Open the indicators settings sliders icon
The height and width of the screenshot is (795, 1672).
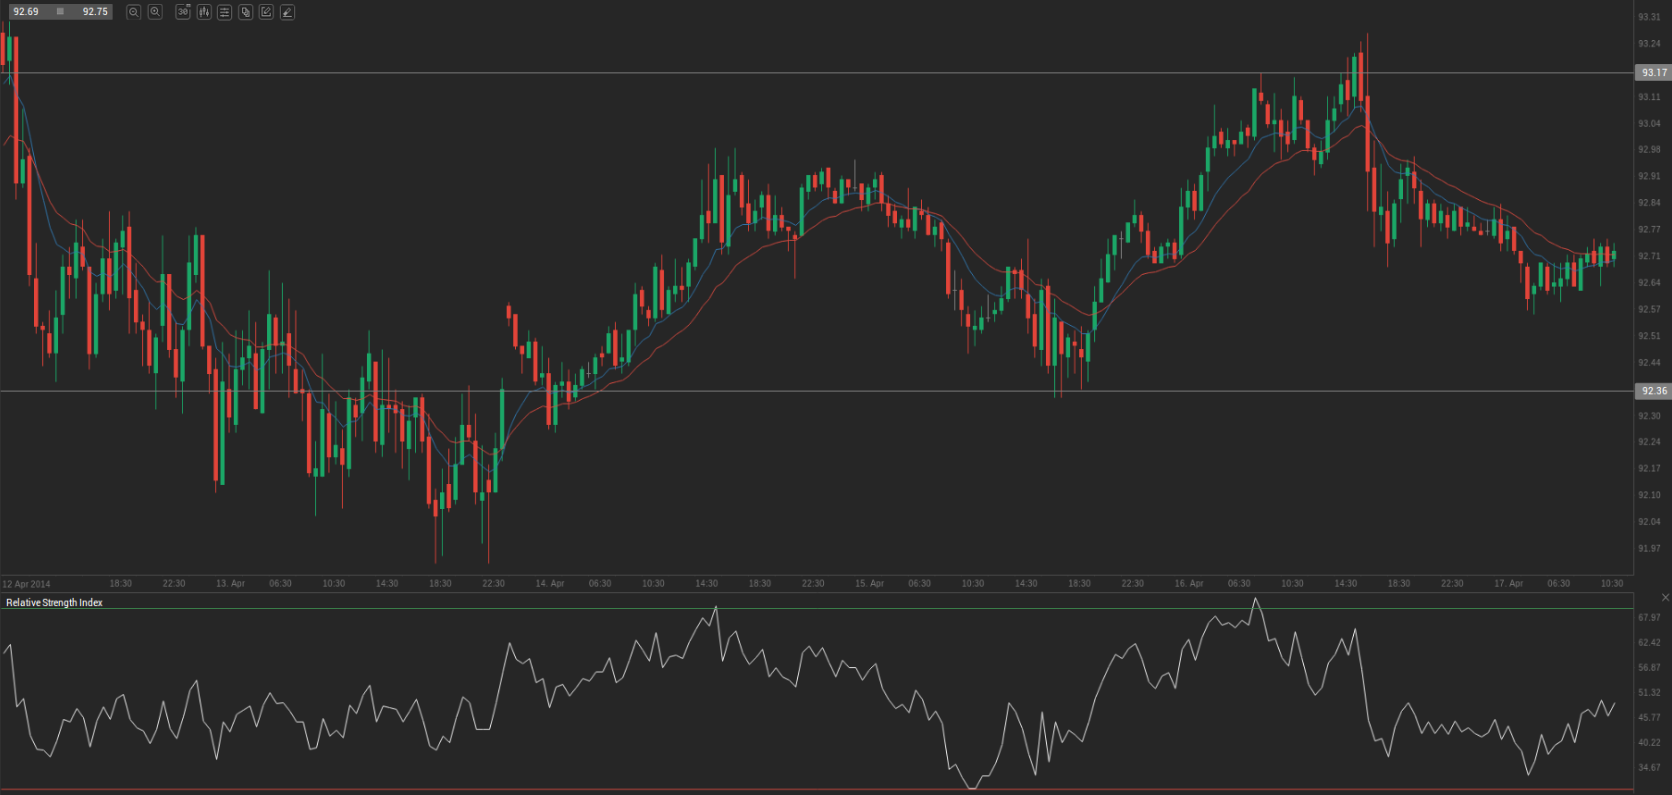pyautogui.click(x=224, y=12)
